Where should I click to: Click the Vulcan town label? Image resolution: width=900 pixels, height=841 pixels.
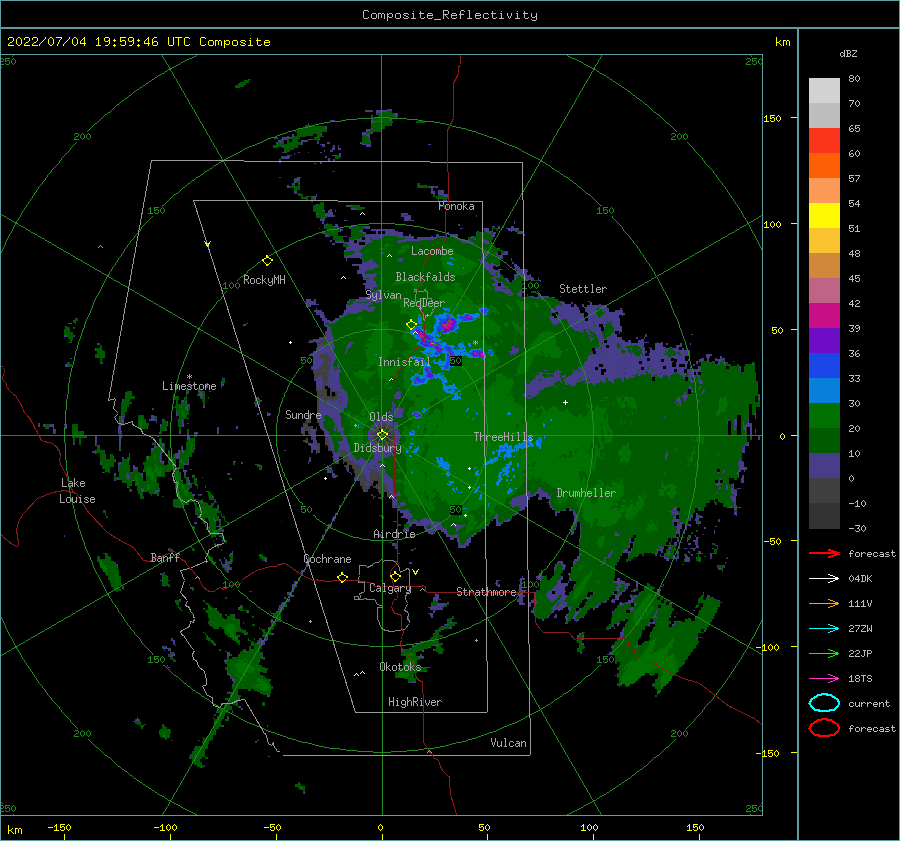point(508,742)
